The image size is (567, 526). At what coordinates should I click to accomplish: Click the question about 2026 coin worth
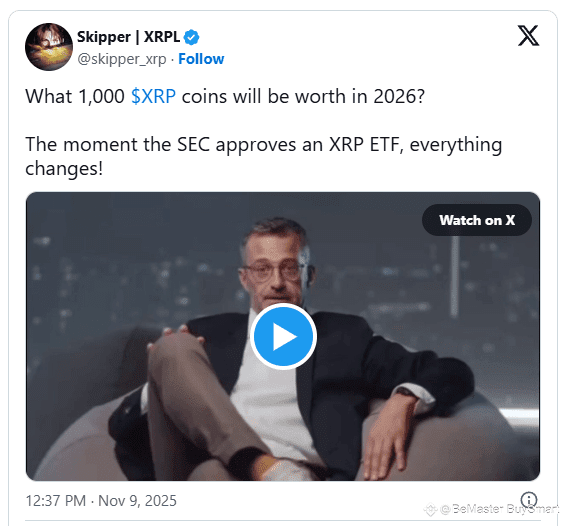tap(225, 97)
